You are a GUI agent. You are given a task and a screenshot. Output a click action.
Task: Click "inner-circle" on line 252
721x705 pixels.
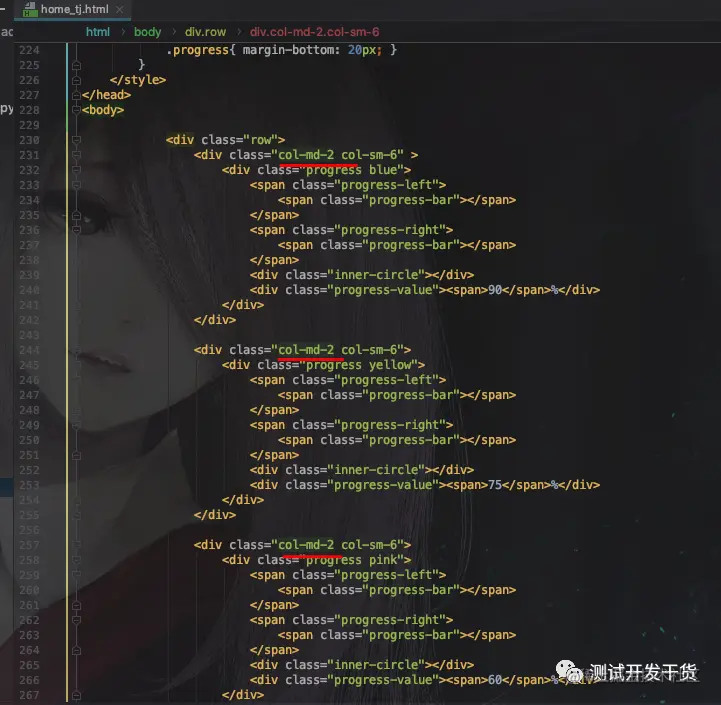376,470
